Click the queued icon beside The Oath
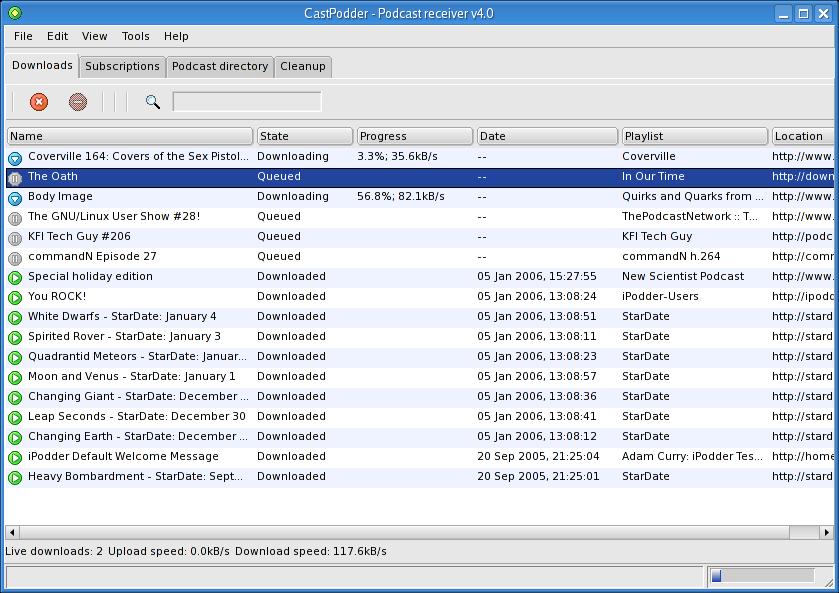The height and width of the screenshot is (593, 839). (x=15, y=177)
